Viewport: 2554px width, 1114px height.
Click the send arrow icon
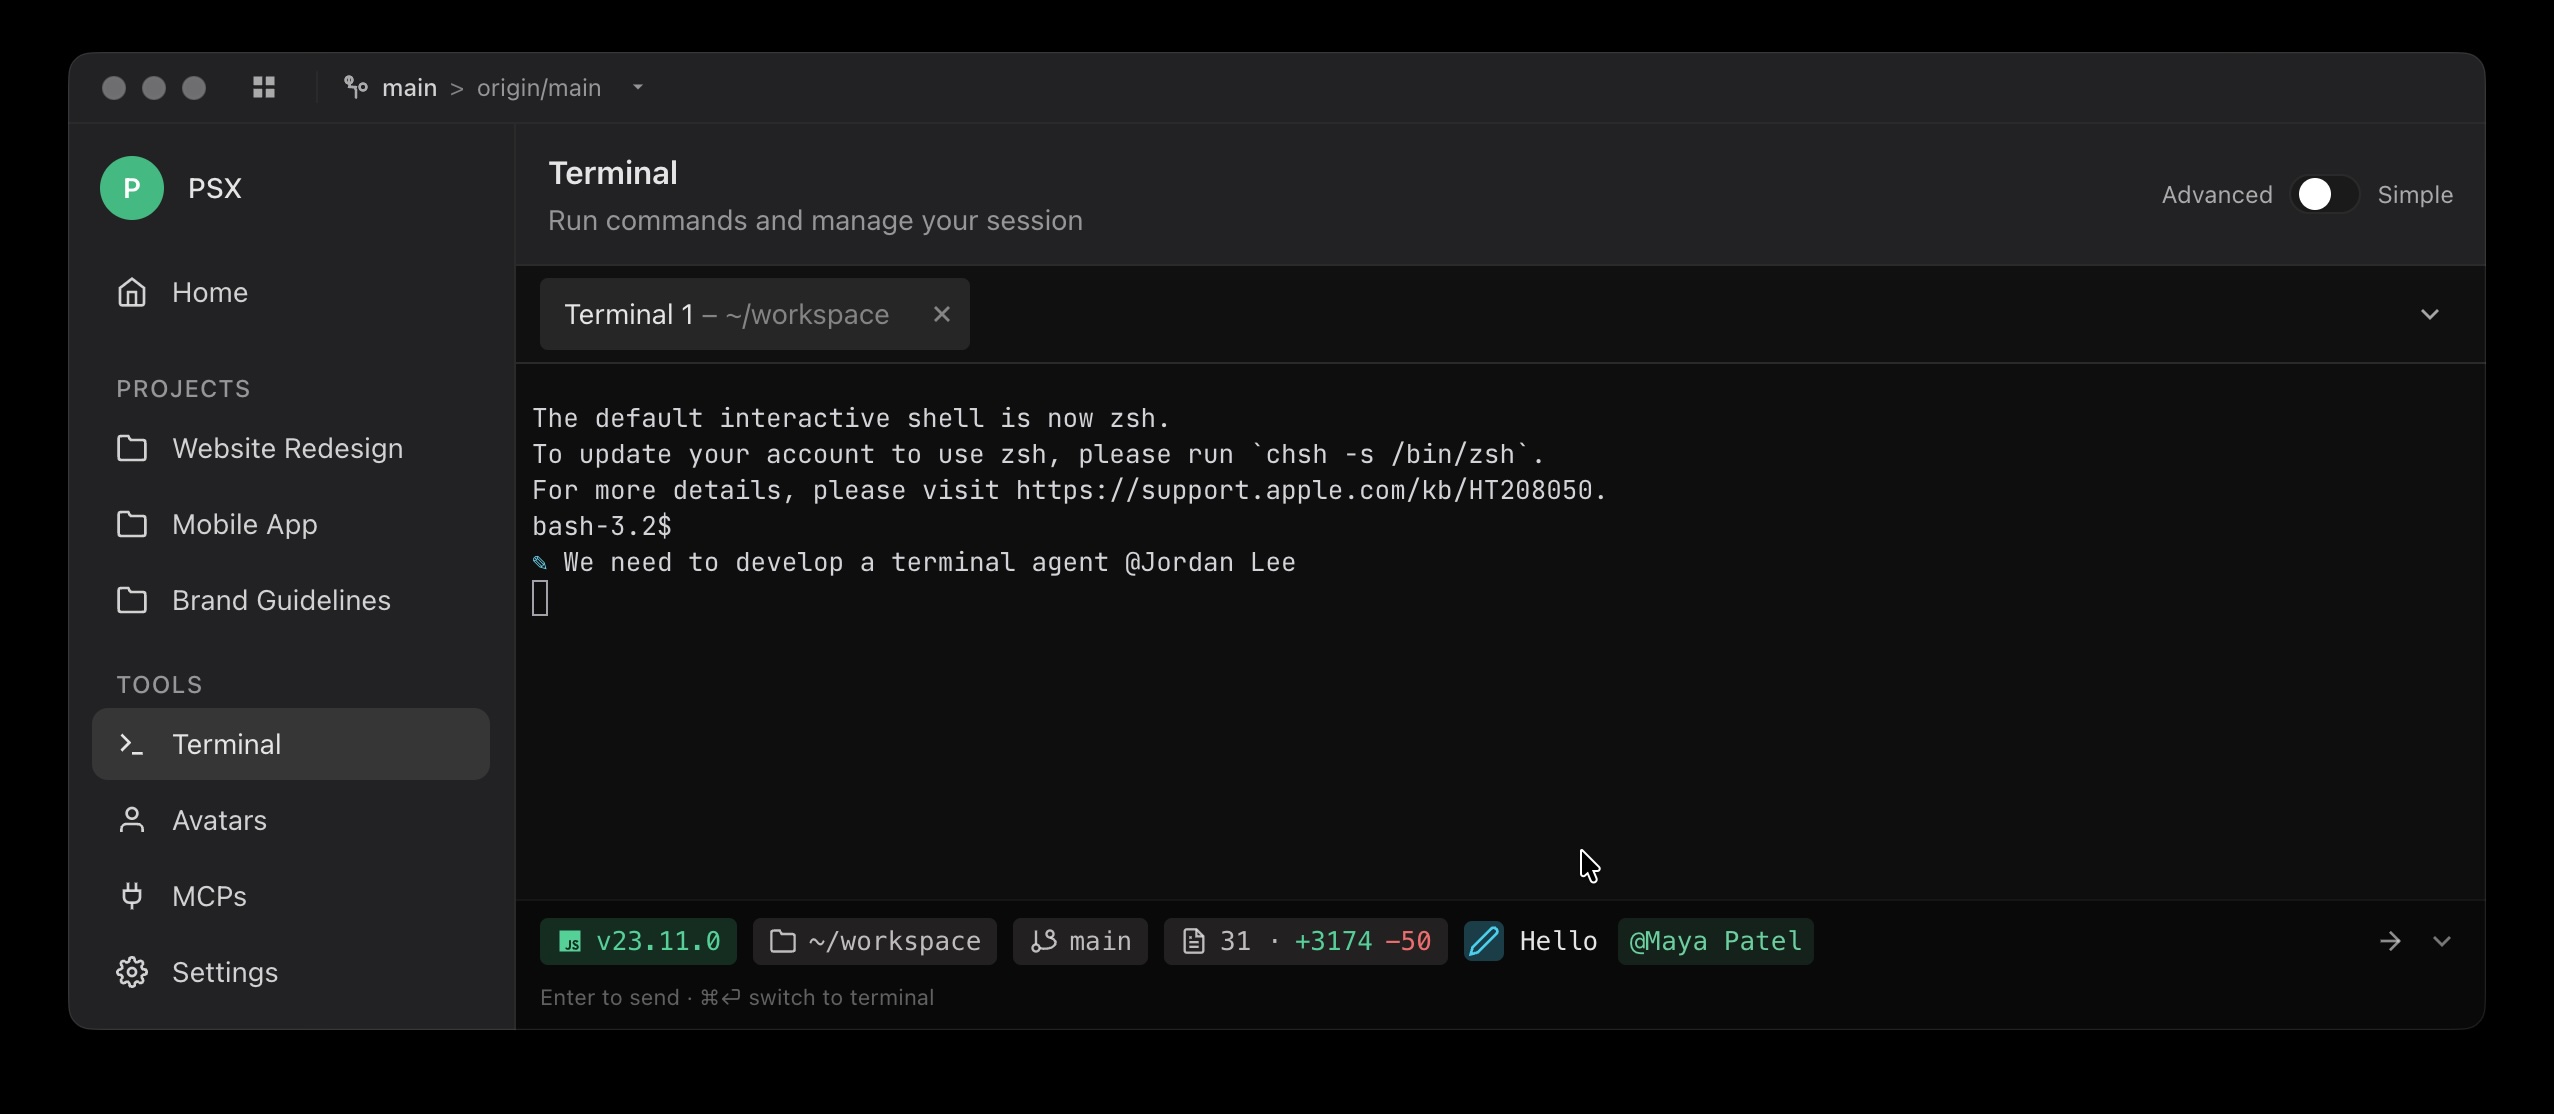(2390, 941)
